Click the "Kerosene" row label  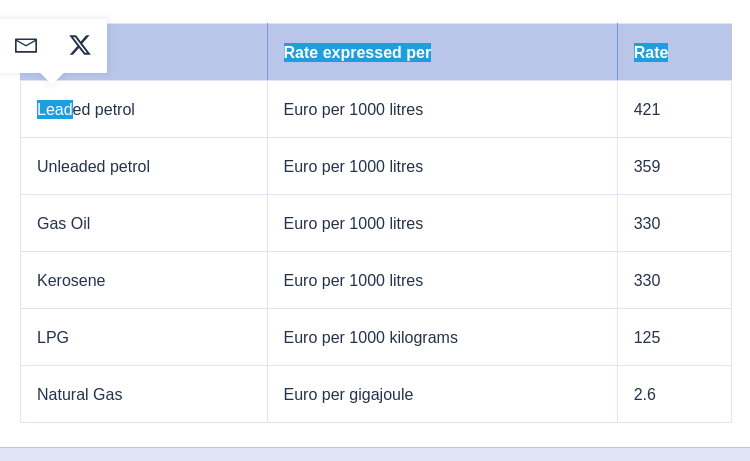[x=71, y=280]
